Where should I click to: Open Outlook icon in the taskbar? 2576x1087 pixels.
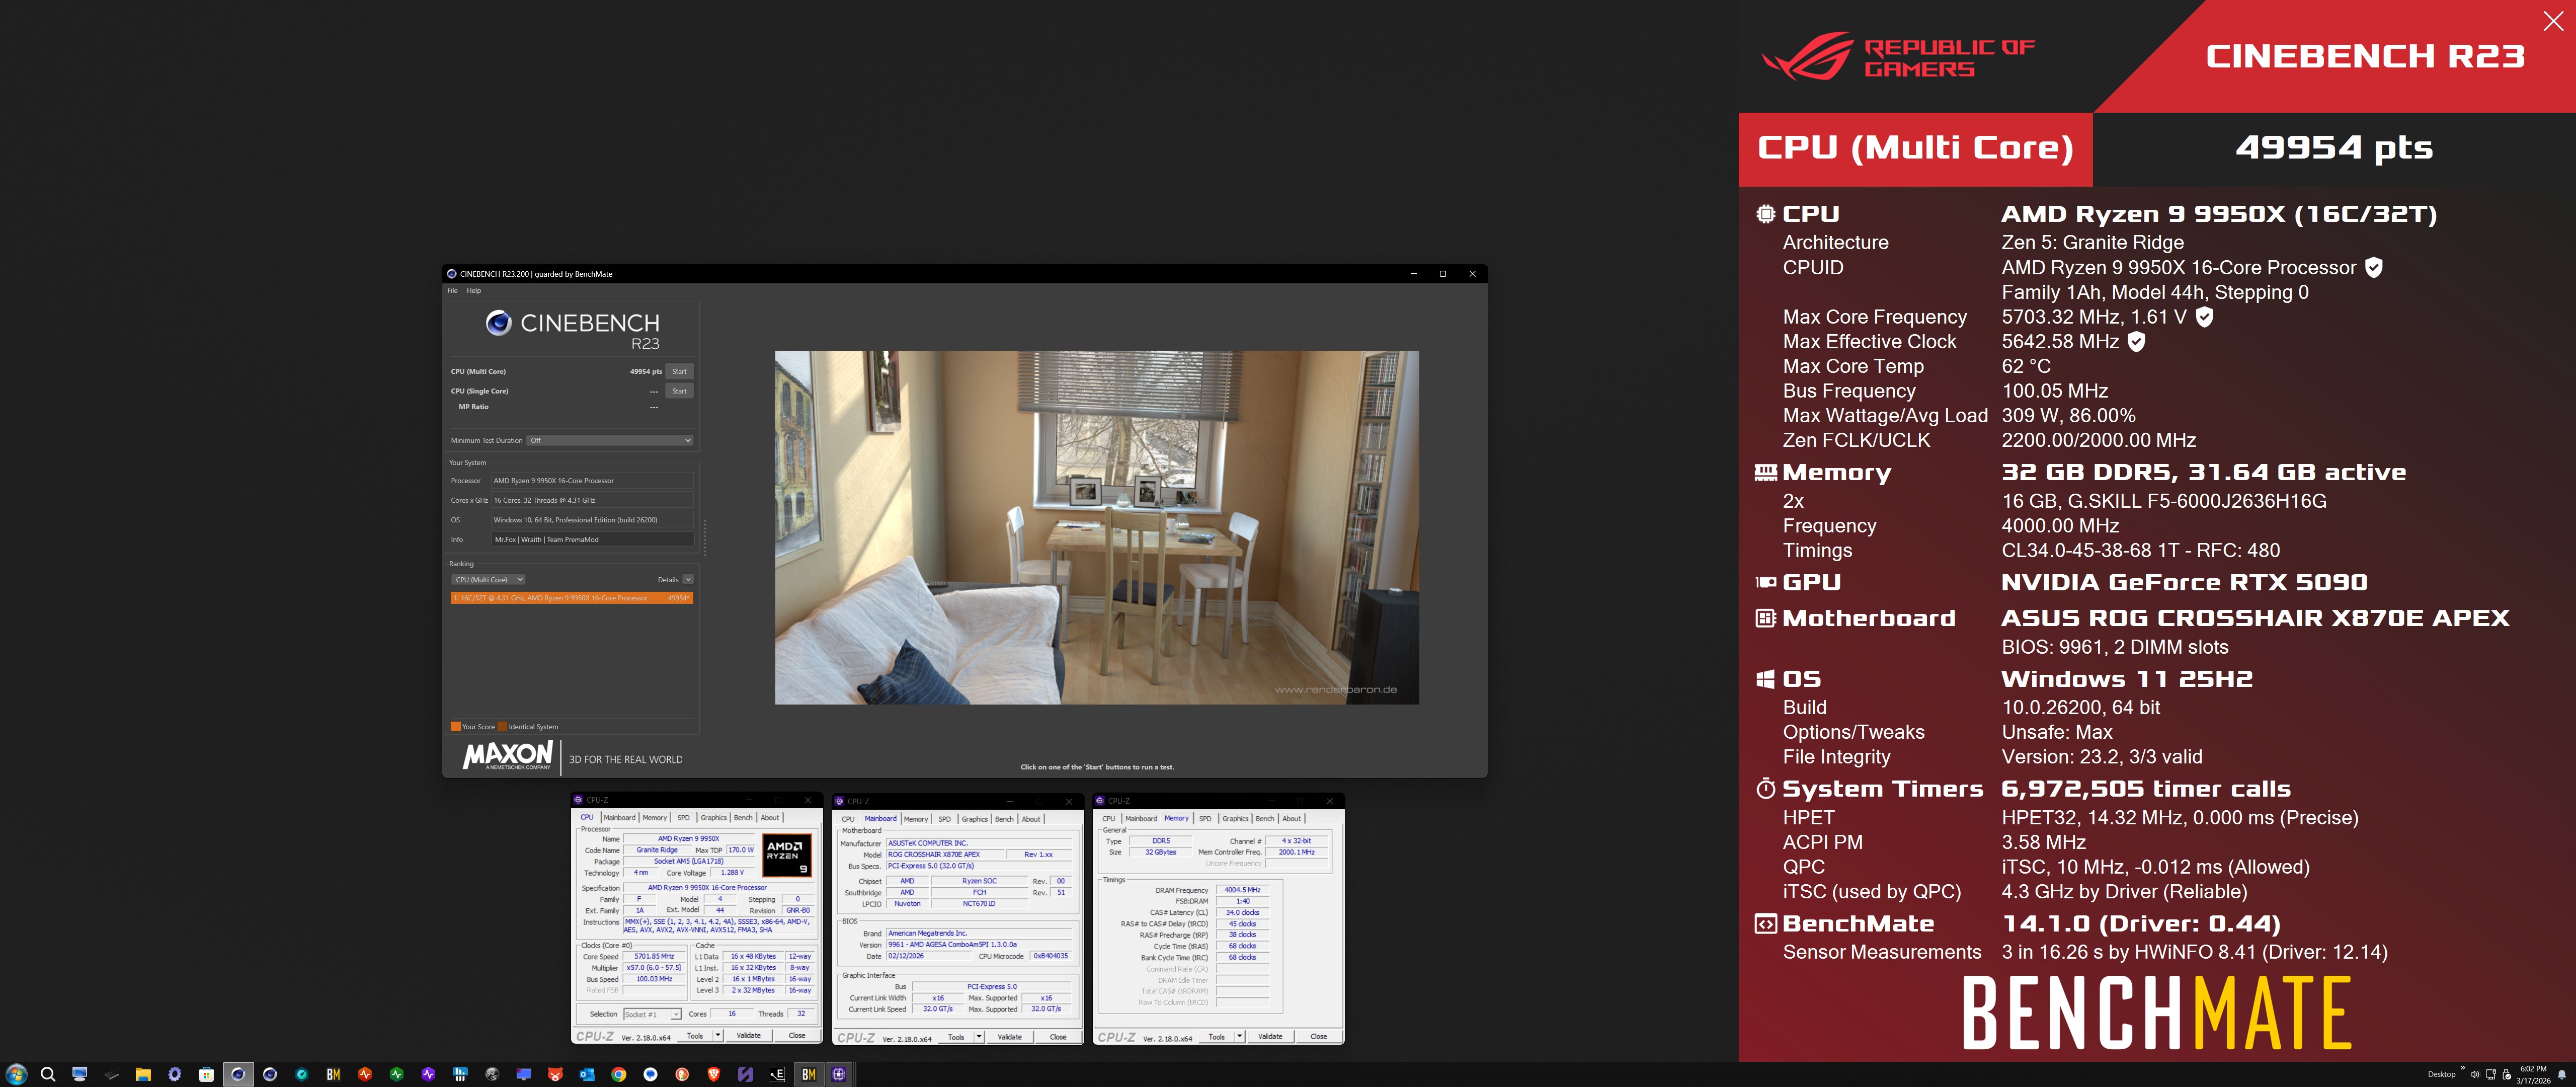pyautogui.click(x=587, y=1074)
